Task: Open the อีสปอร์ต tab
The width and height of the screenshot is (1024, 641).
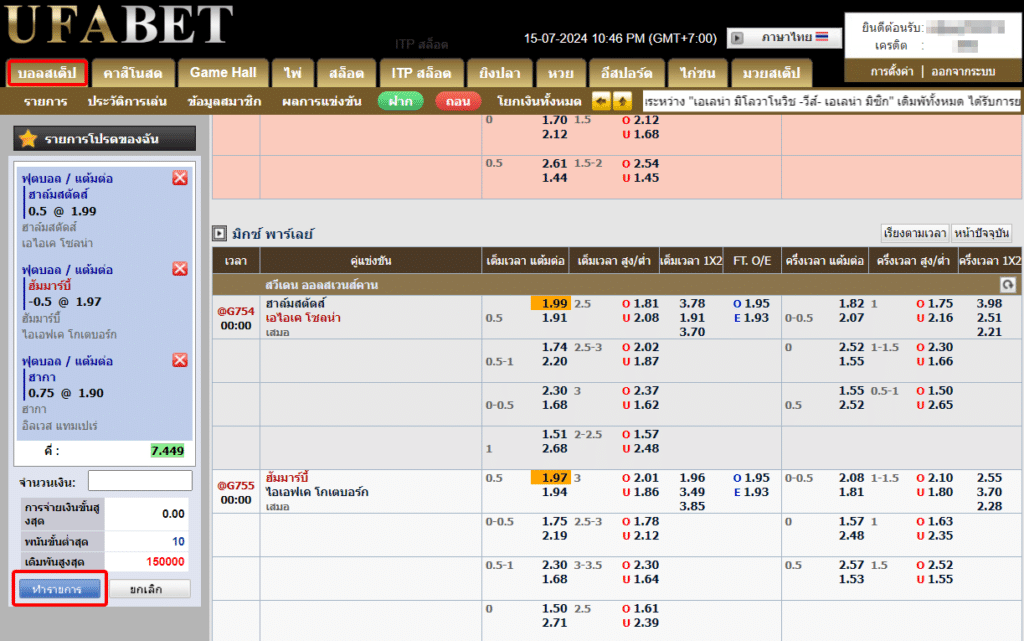Action: [x=626, y=72]
